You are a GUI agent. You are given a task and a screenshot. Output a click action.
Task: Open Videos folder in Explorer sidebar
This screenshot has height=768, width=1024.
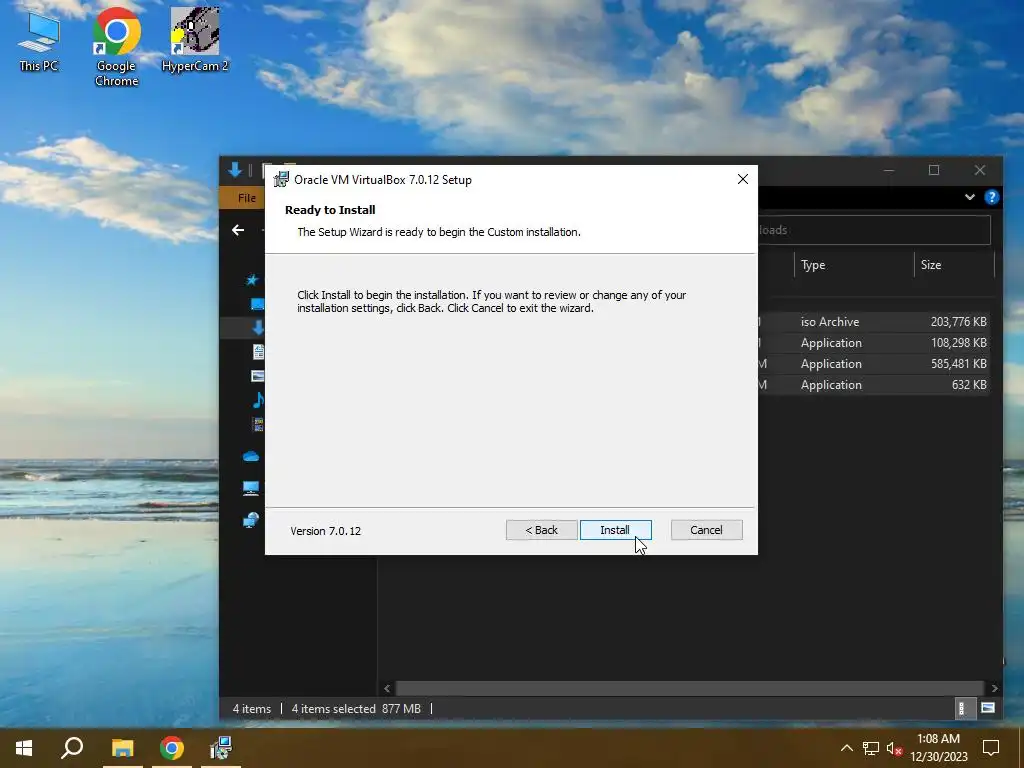258,424
